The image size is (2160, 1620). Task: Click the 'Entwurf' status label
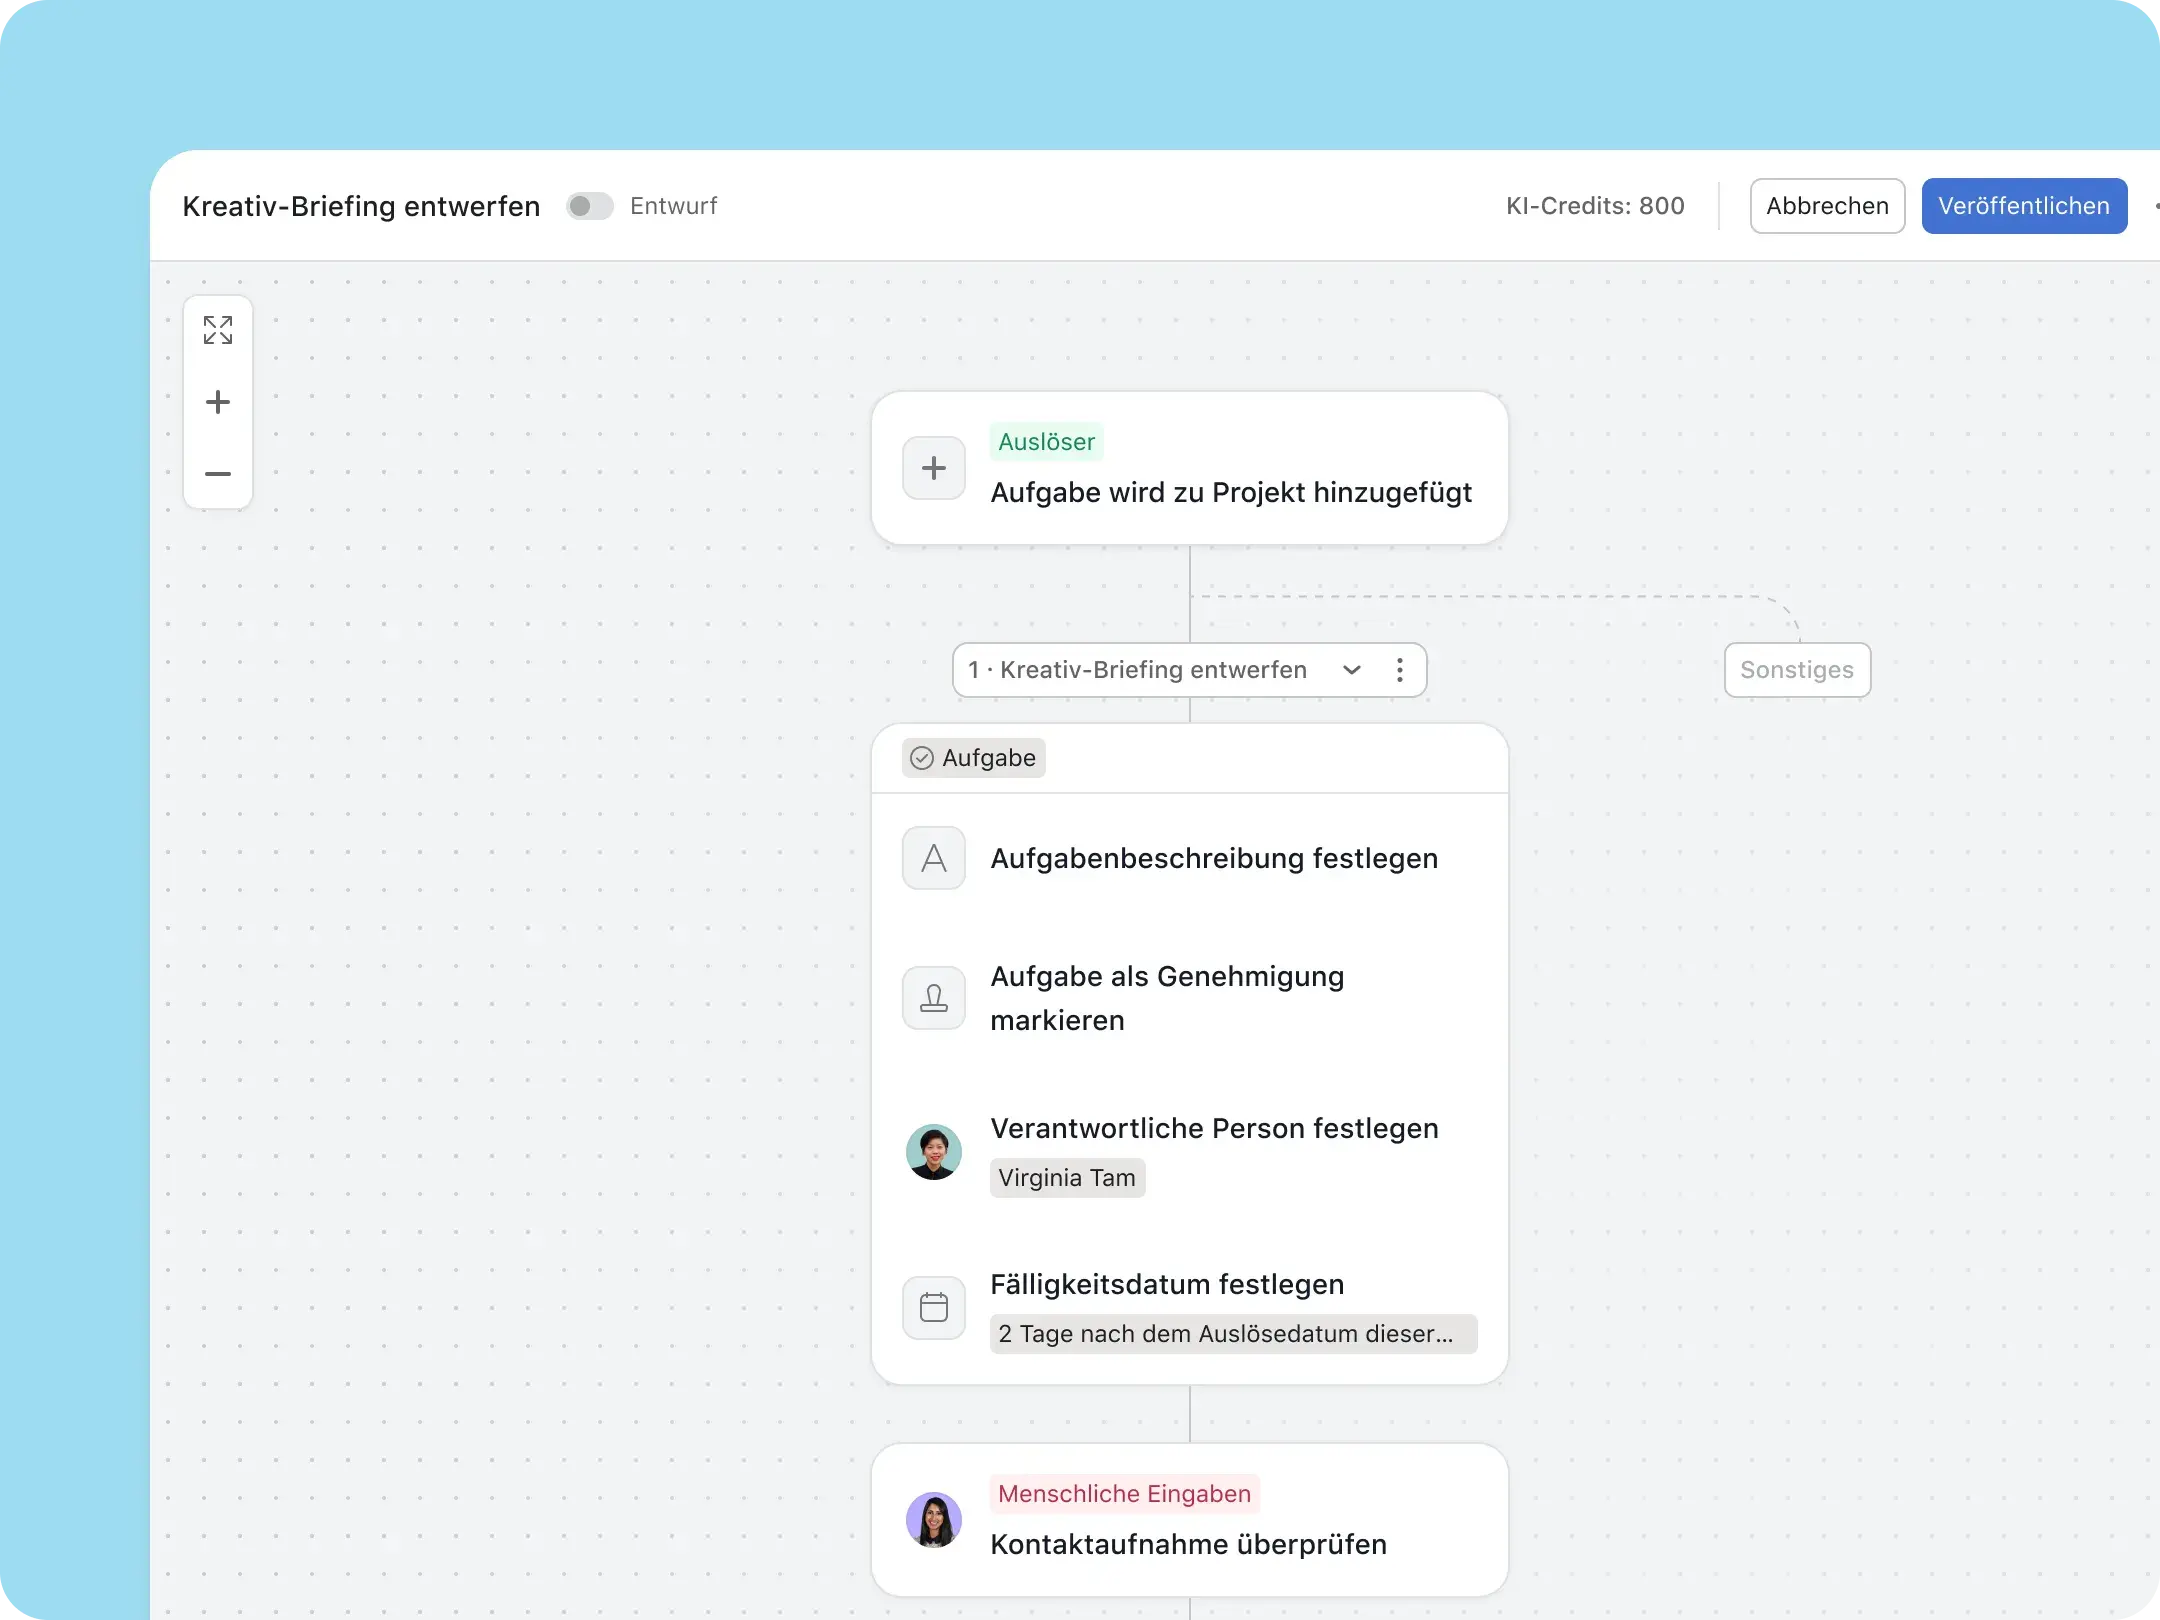[x=673, y=206]
